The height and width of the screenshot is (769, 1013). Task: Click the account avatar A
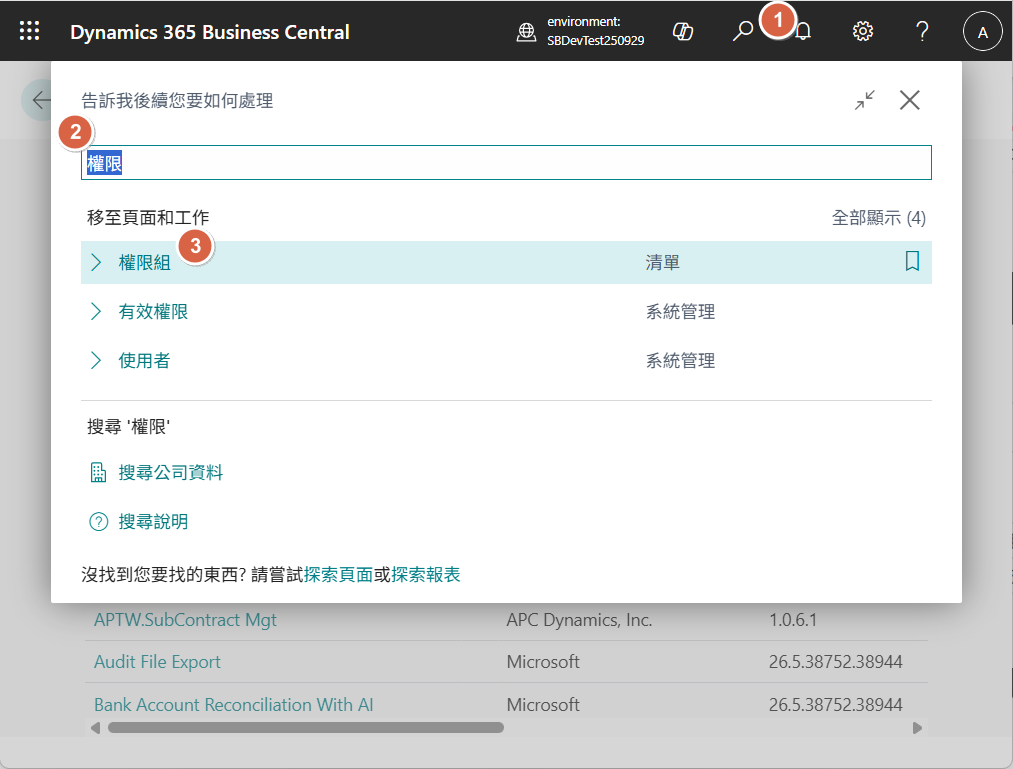click(983, 32)
